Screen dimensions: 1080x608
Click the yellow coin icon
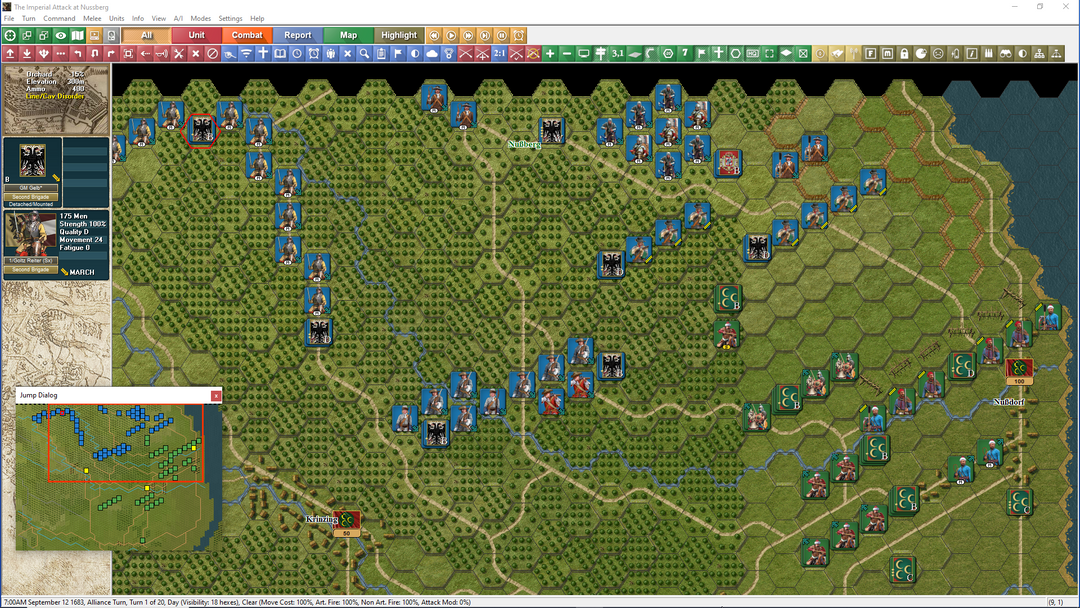(820, 53)
